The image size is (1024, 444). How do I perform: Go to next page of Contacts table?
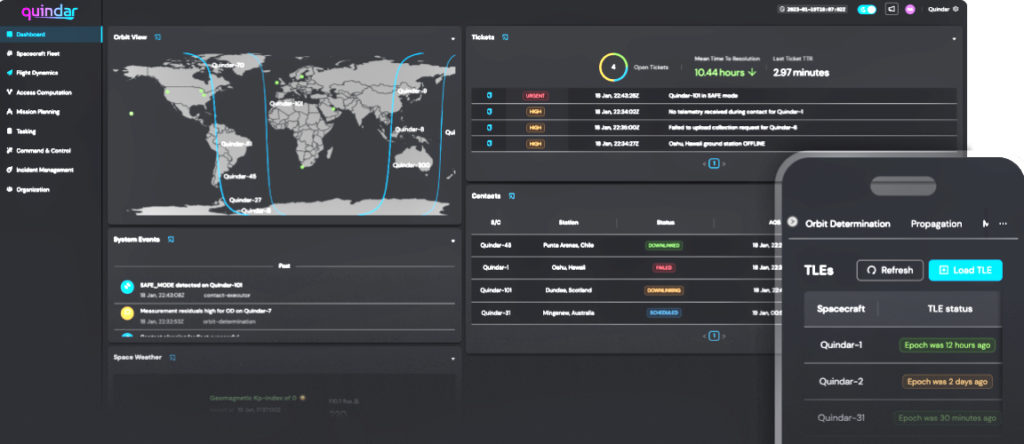726,336
